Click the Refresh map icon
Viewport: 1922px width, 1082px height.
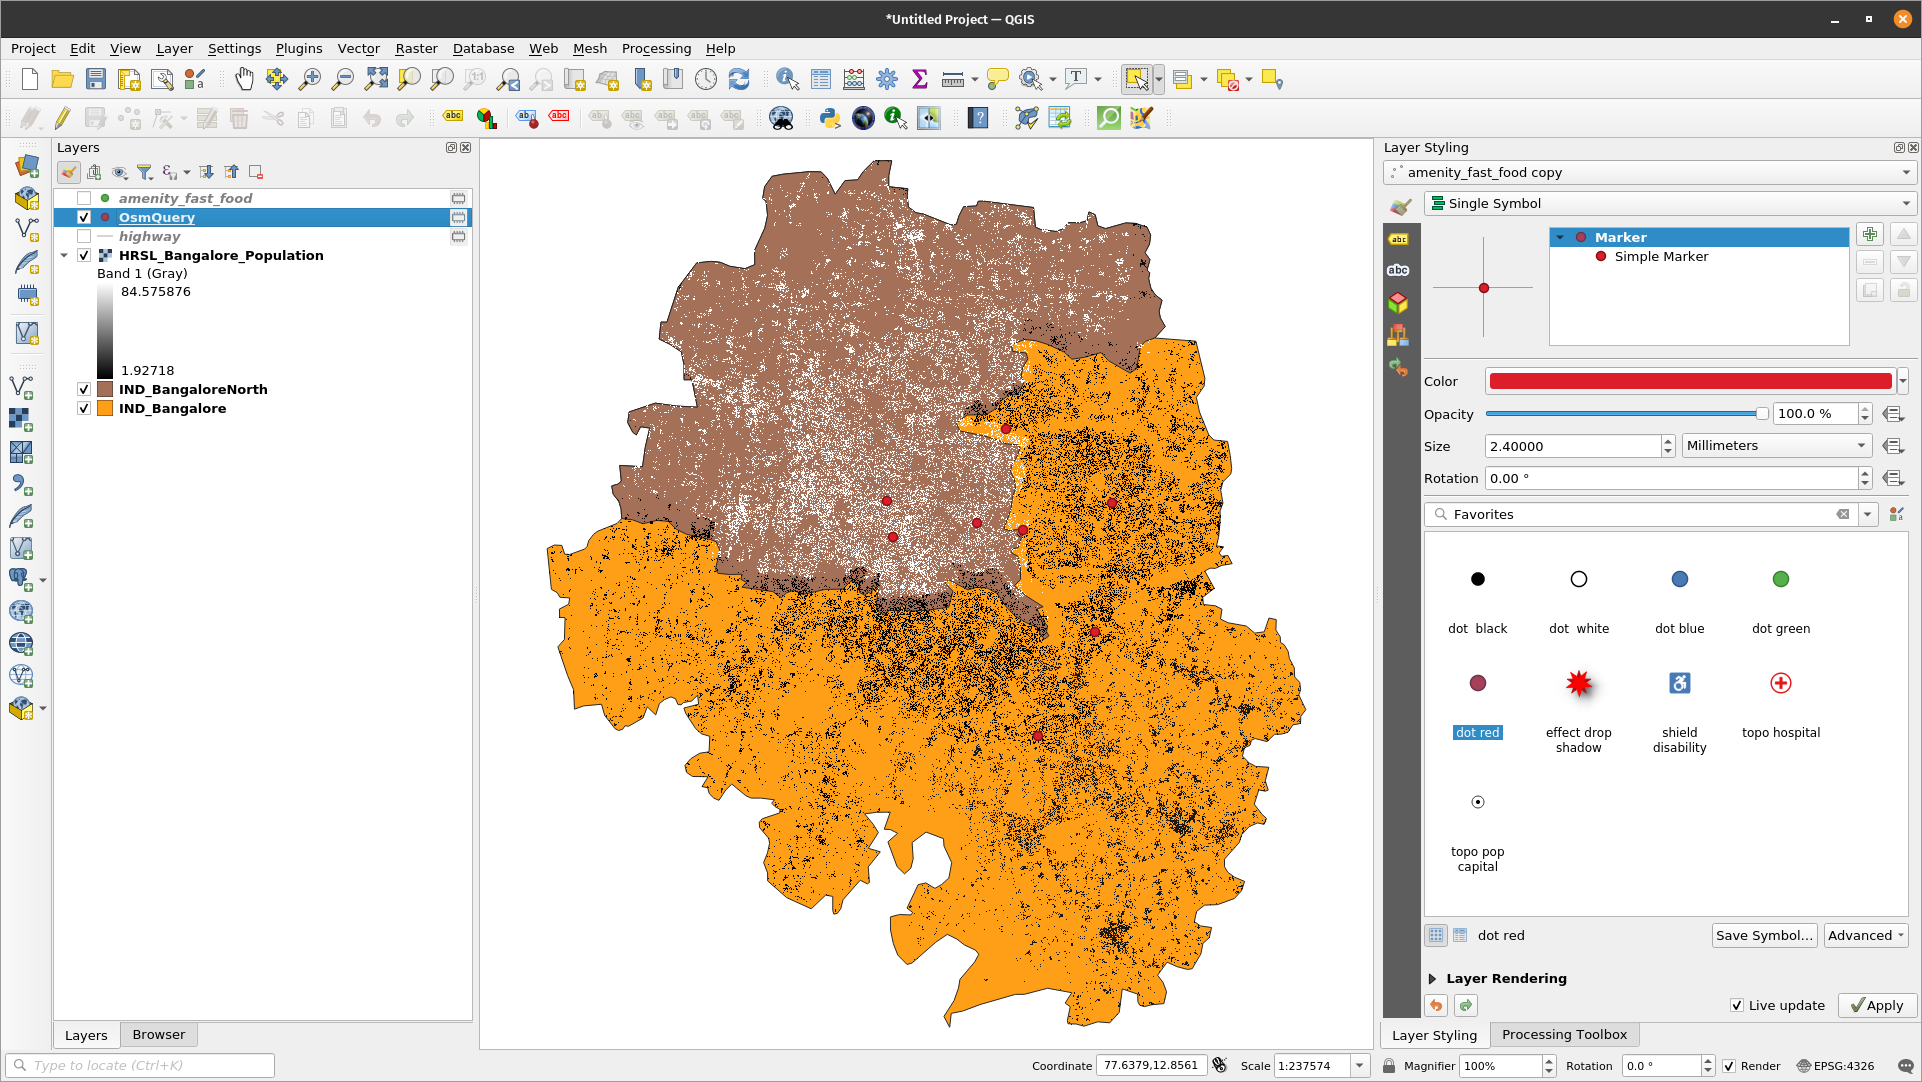739,80
